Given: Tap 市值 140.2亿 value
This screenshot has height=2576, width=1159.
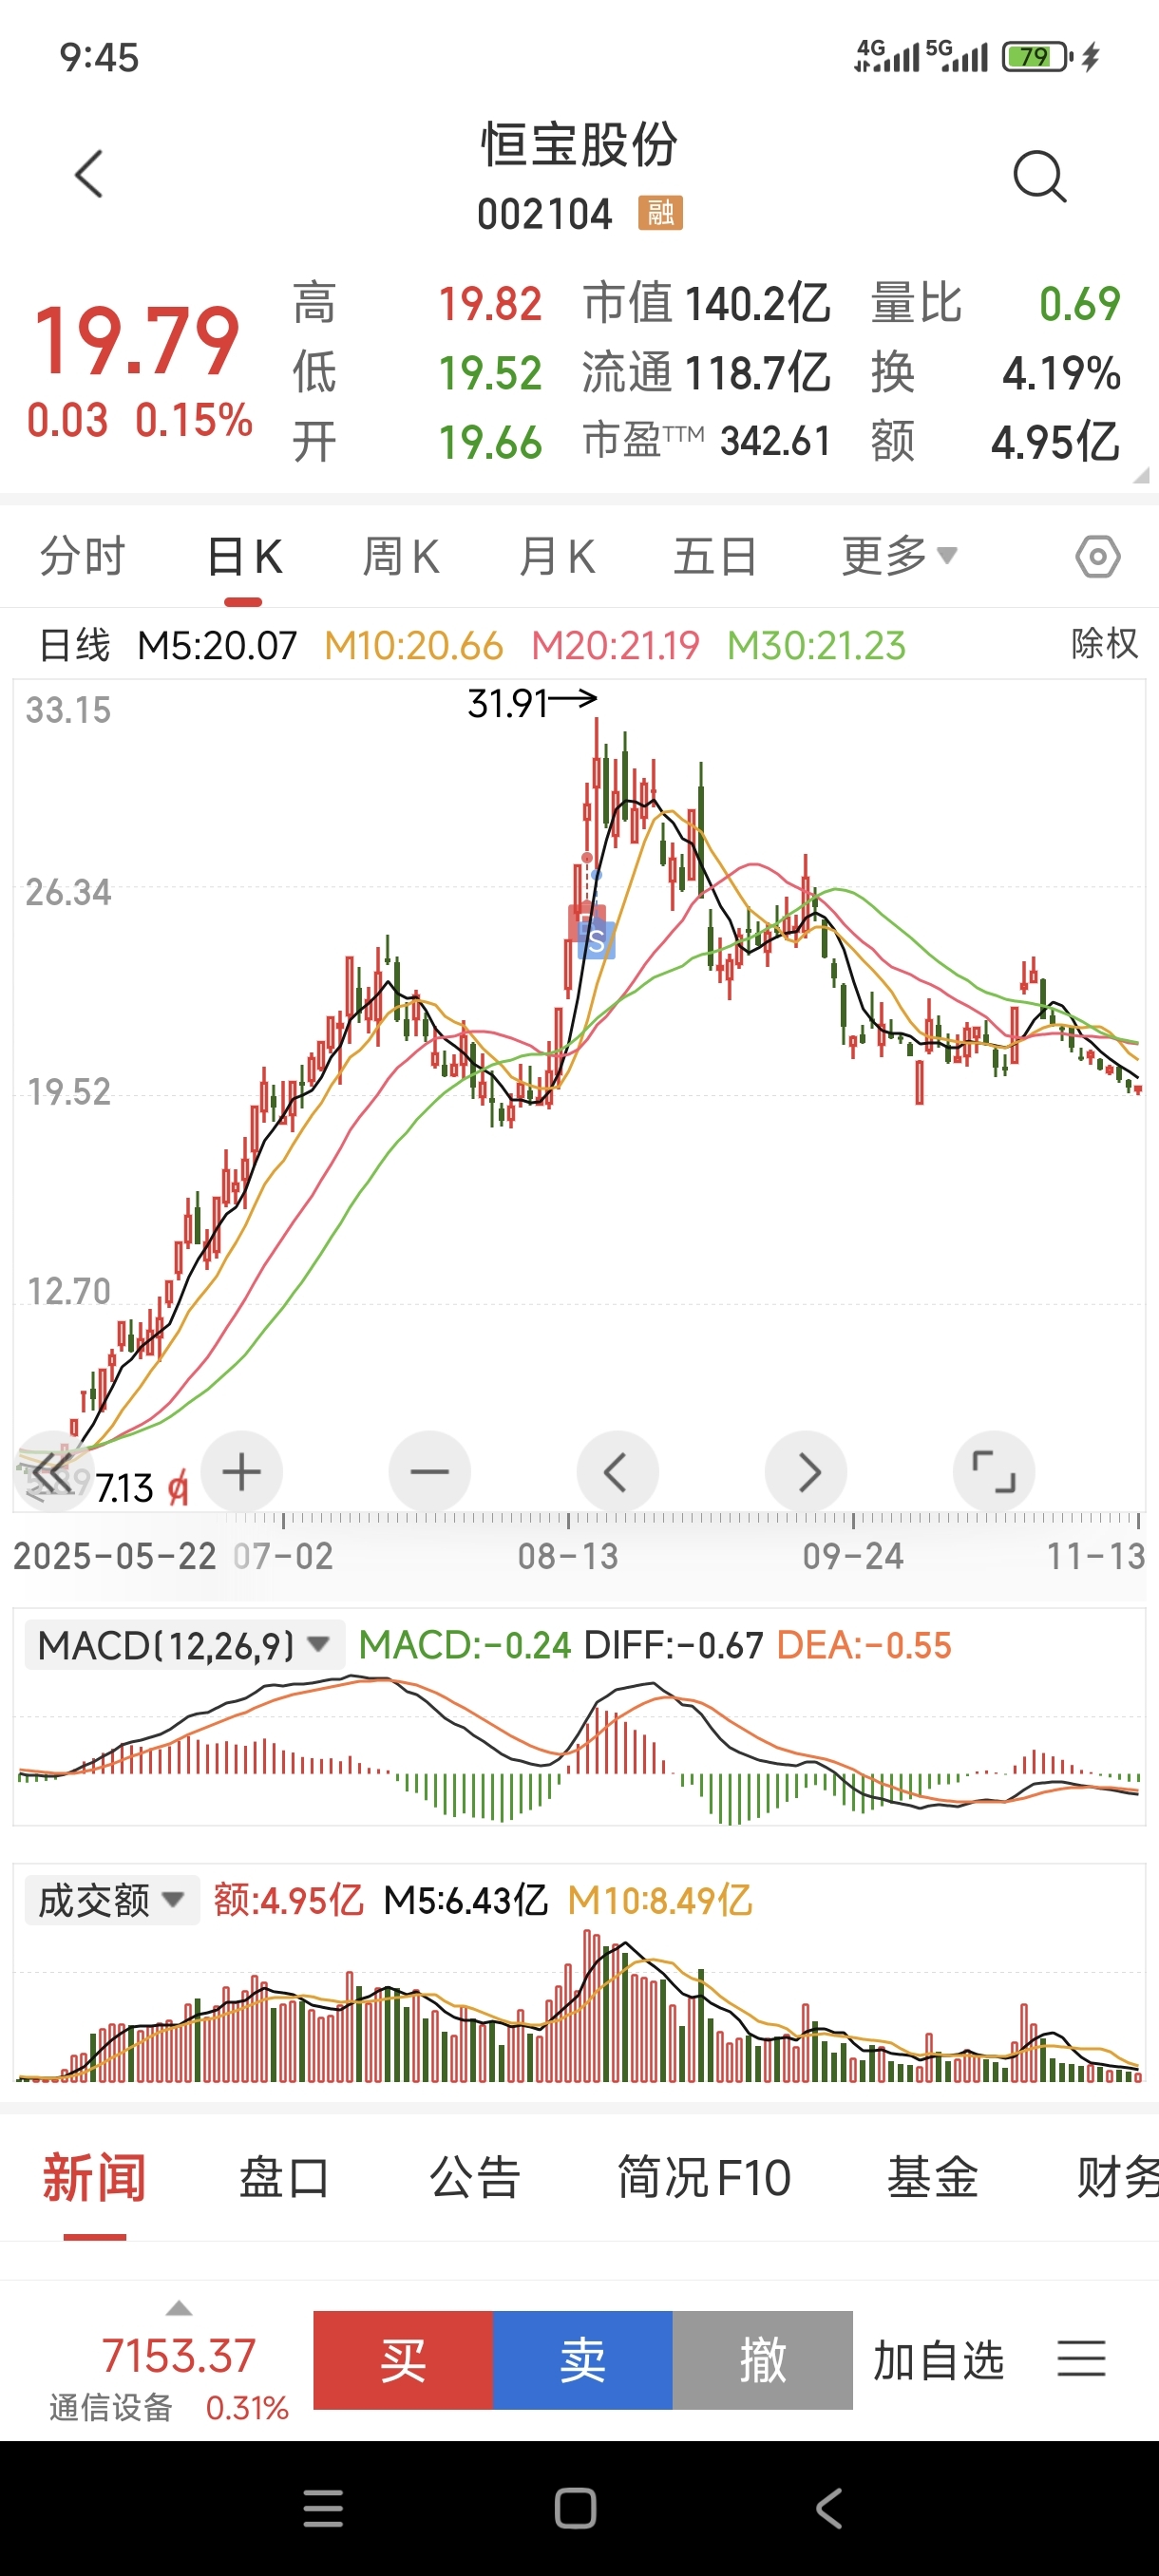Looking at the screenshot, I should click(x=706, y=303).
